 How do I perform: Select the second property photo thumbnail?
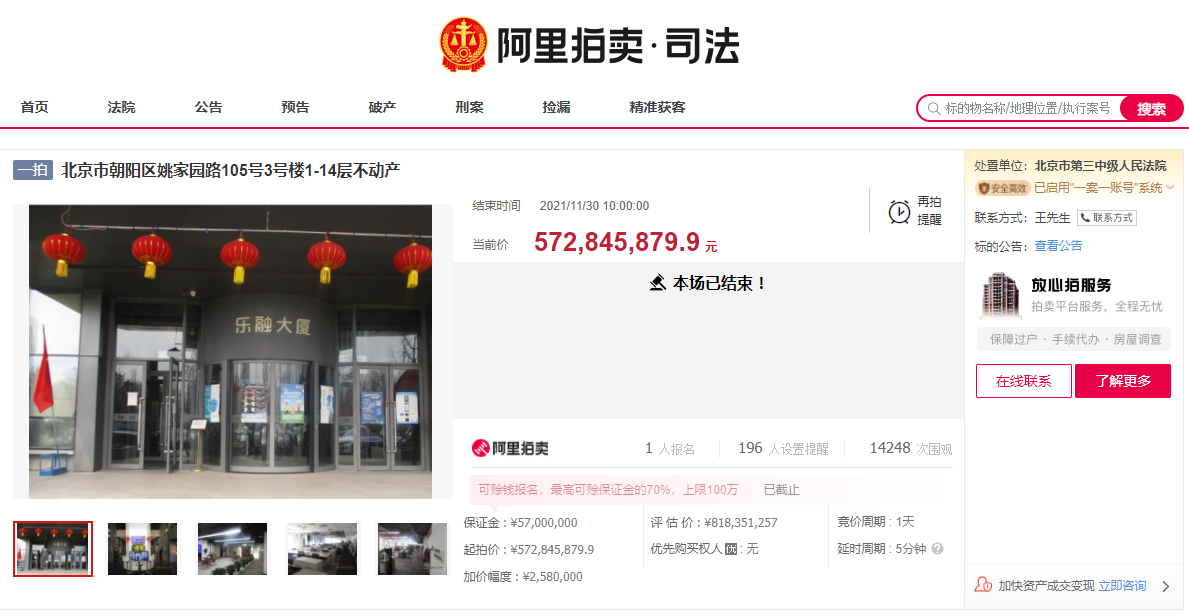tap(142, 548)
